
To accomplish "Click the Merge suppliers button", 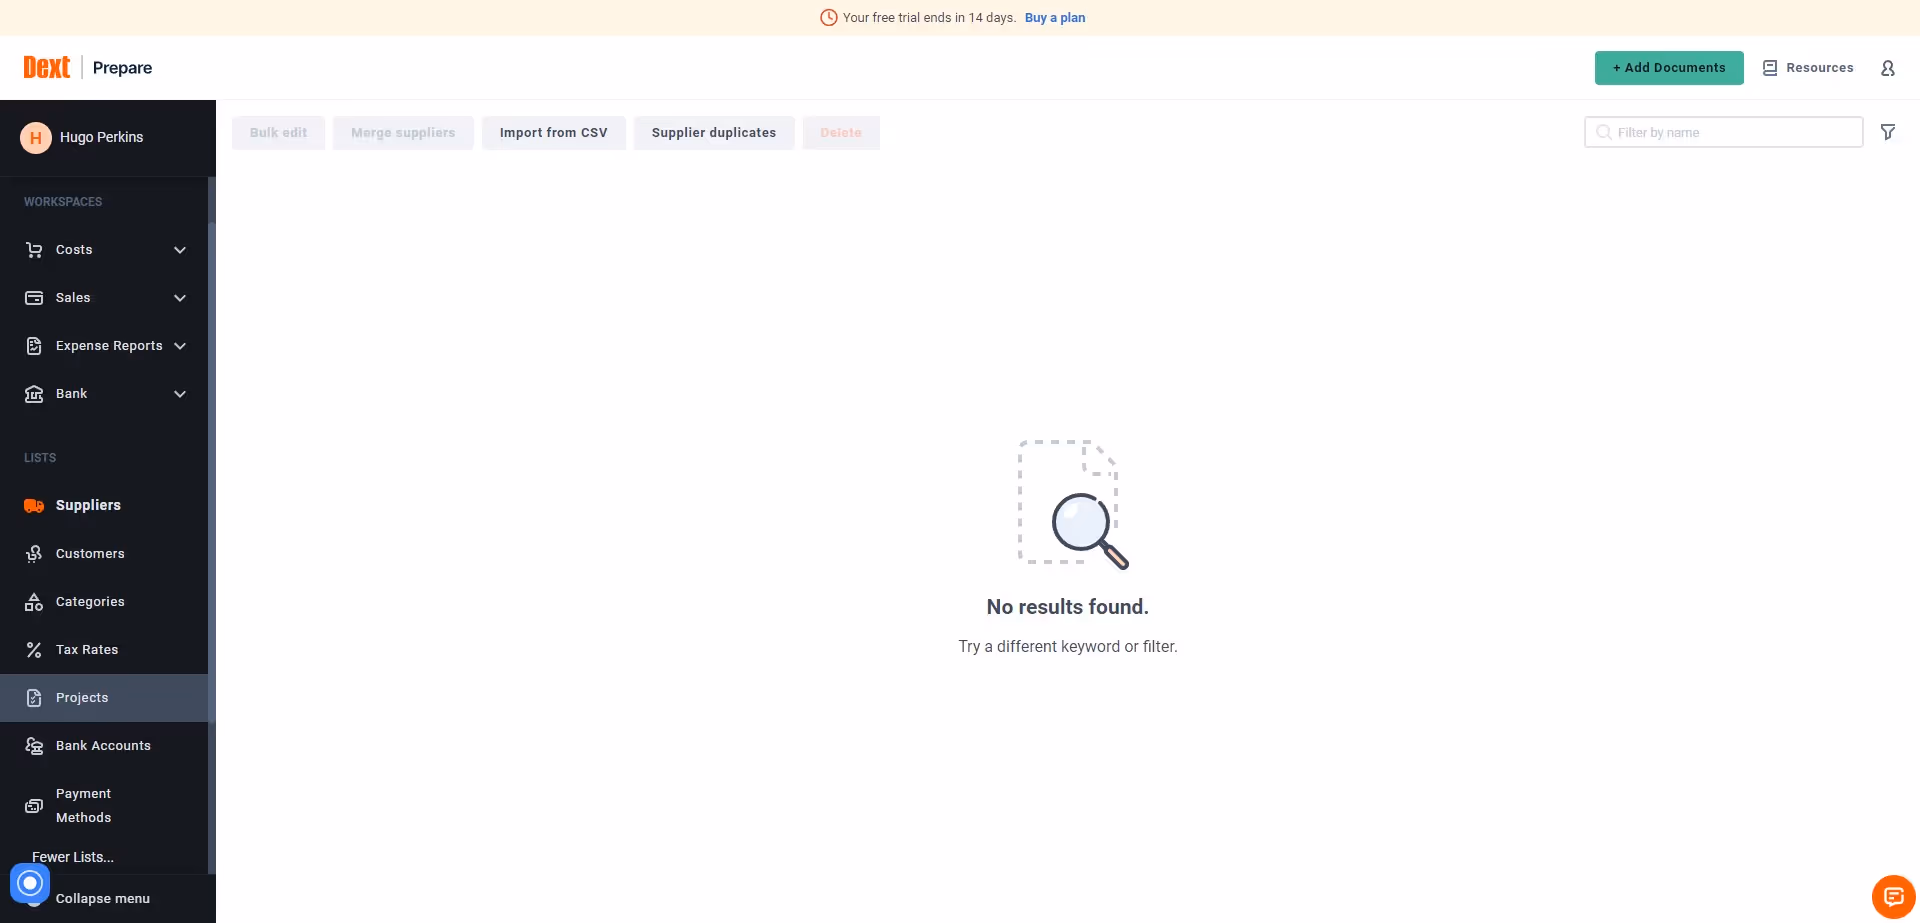I will tap(403, 133).
